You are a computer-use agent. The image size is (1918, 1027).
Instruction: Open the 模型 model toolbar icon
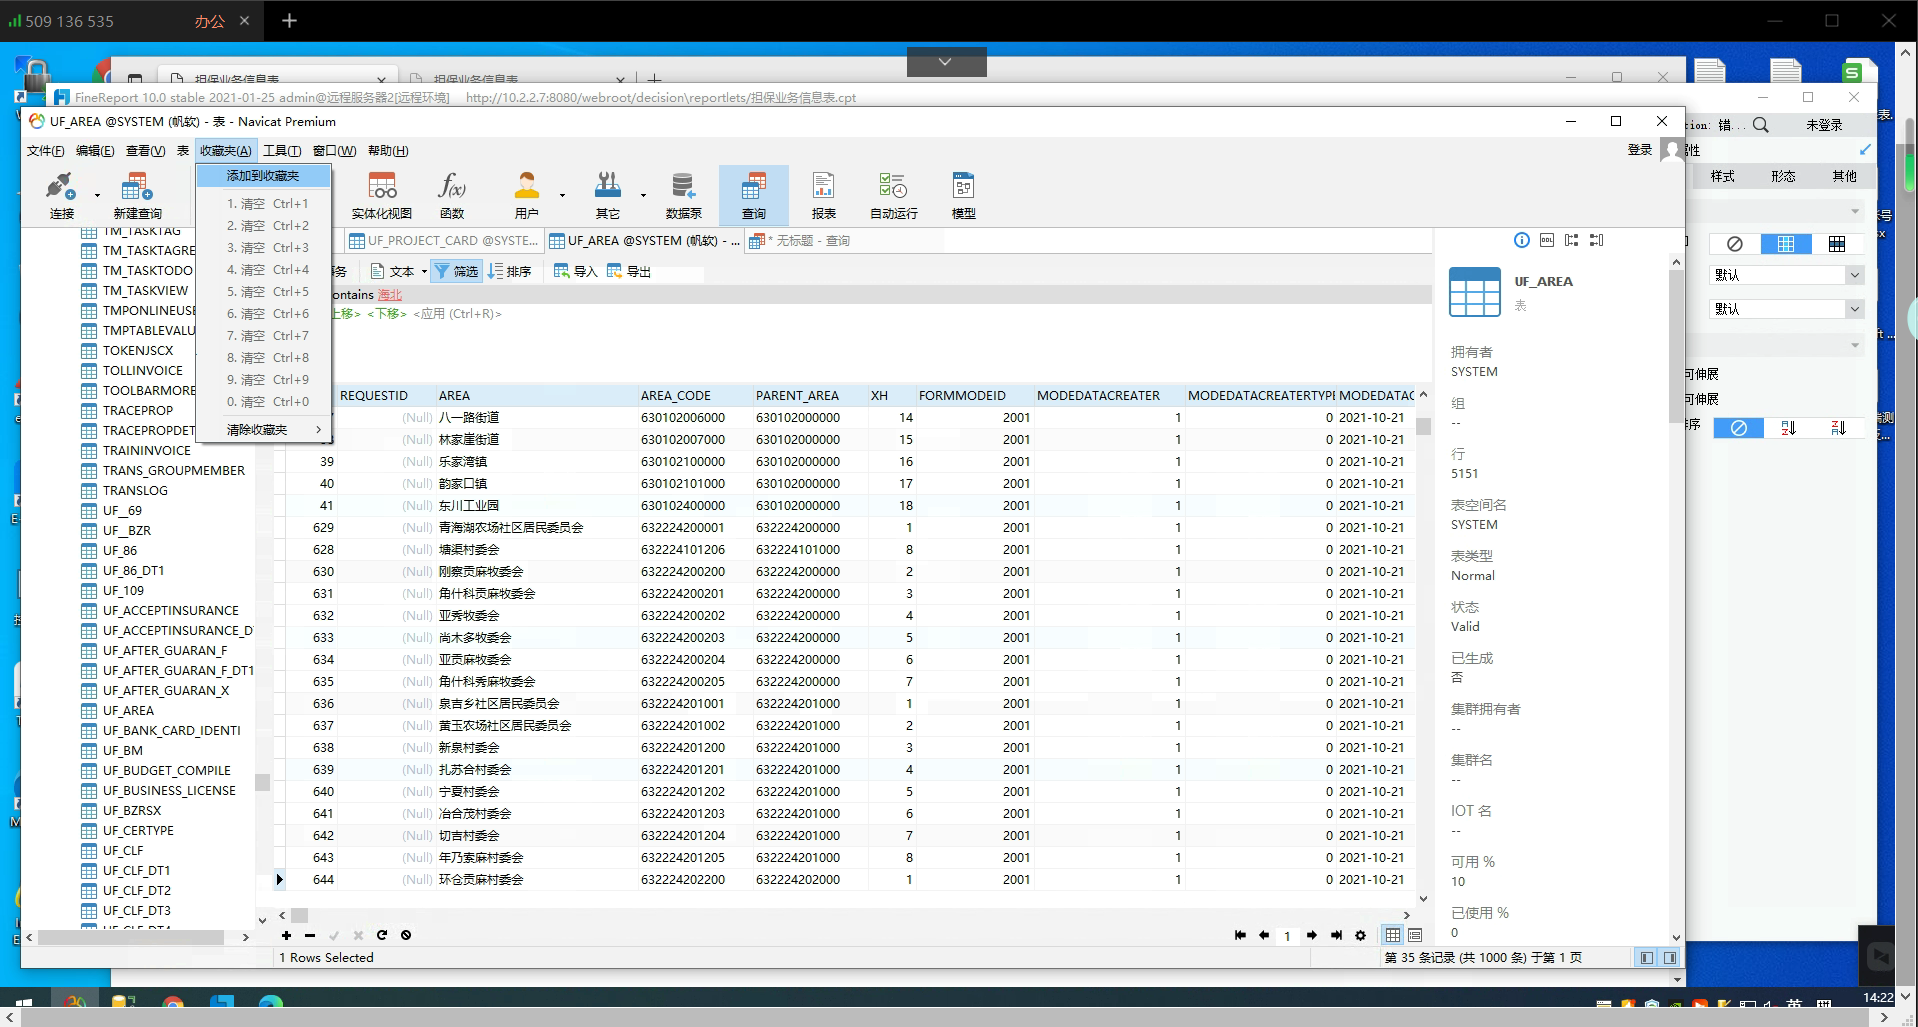coord(963,195)
